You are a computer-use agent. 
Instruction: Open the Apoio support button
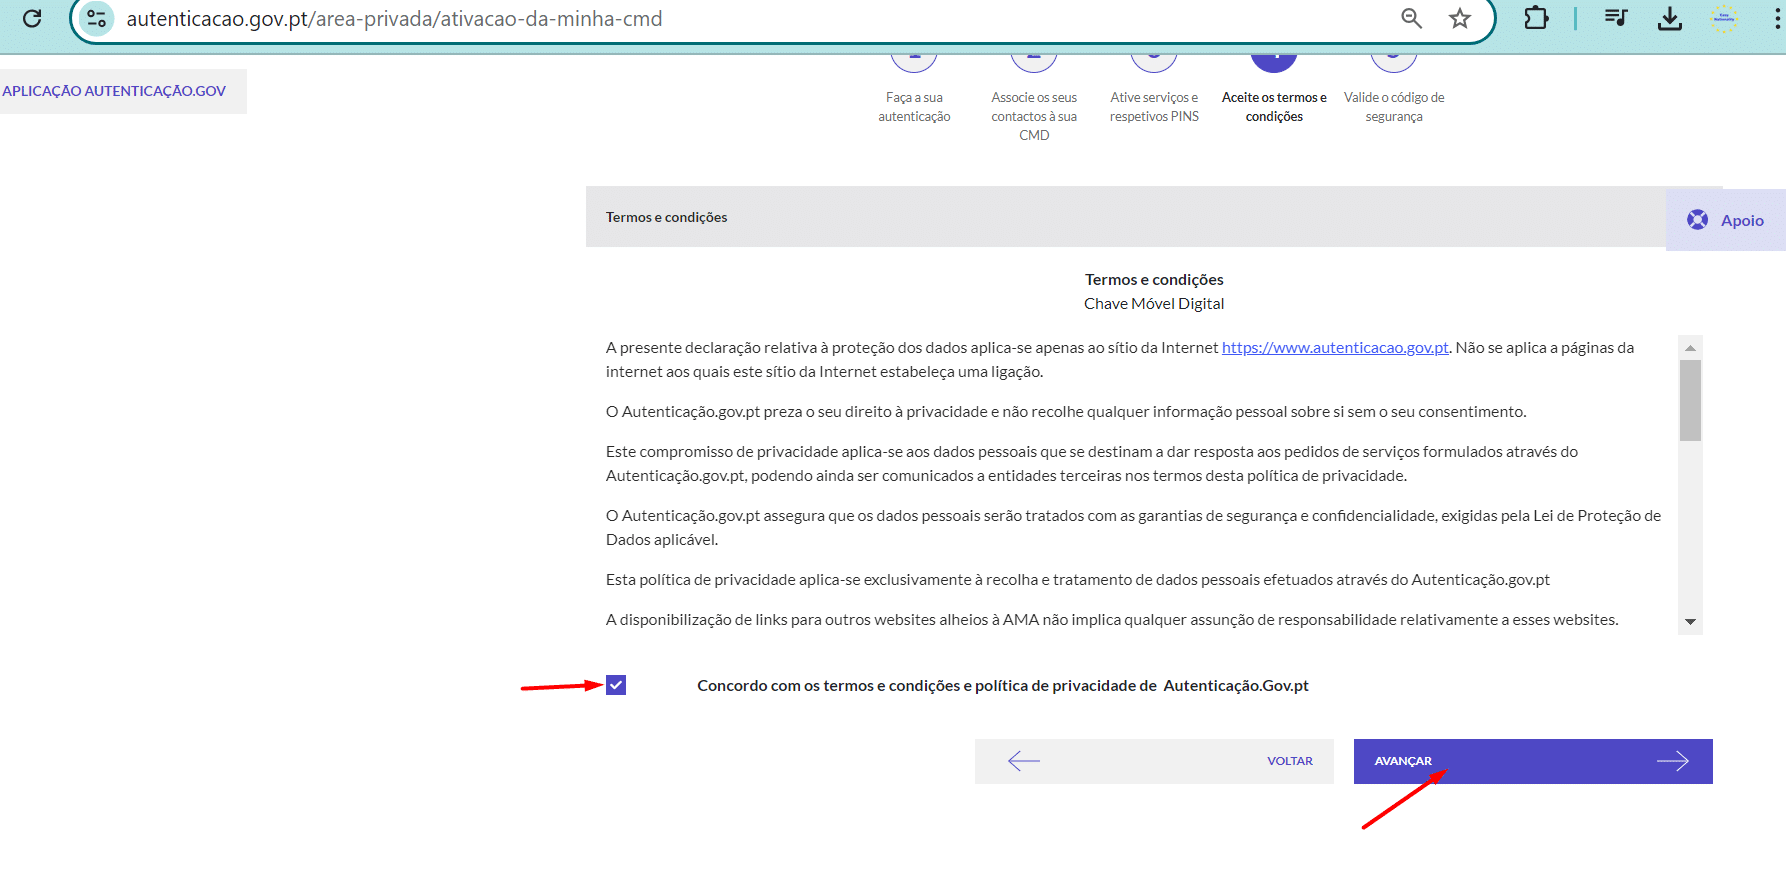[1725, 220]
